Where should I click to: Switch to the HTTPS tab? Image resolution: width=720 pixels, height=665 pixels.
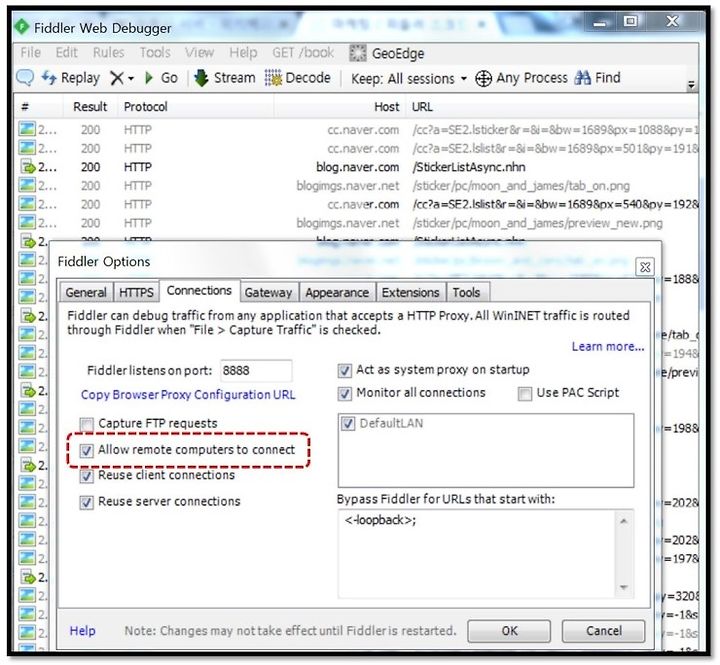[136, 293]
